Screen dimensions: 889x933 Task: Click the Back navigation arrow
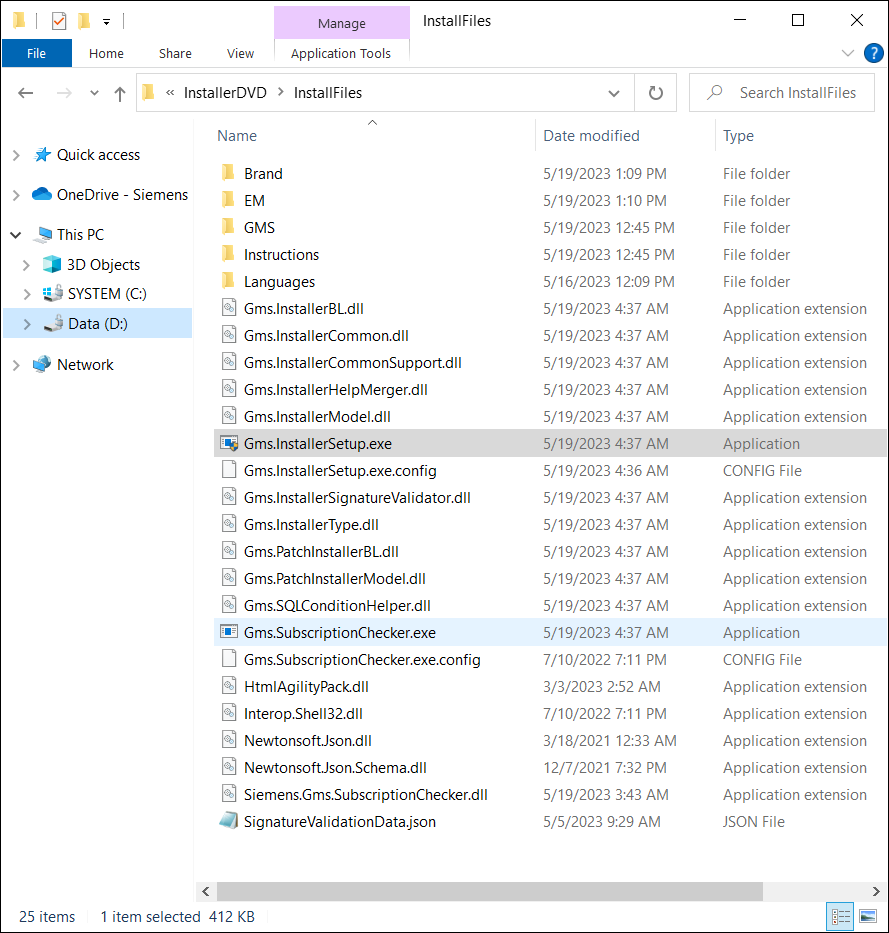pos(26,93)
